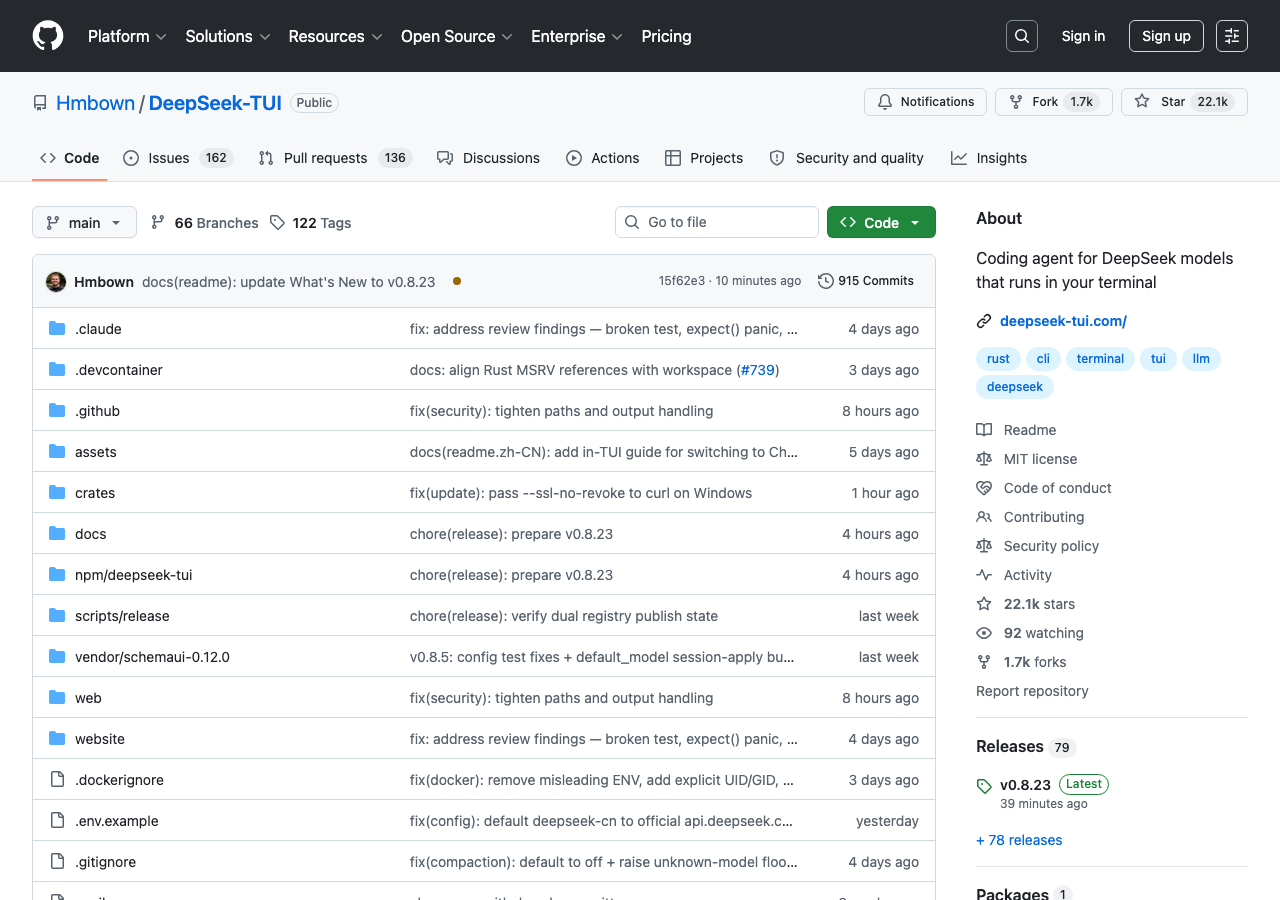Image resolution: width=1280 pixels, height=900 pixels.
Task: Expand the Solutions menu in header
Action: point(228,36)
